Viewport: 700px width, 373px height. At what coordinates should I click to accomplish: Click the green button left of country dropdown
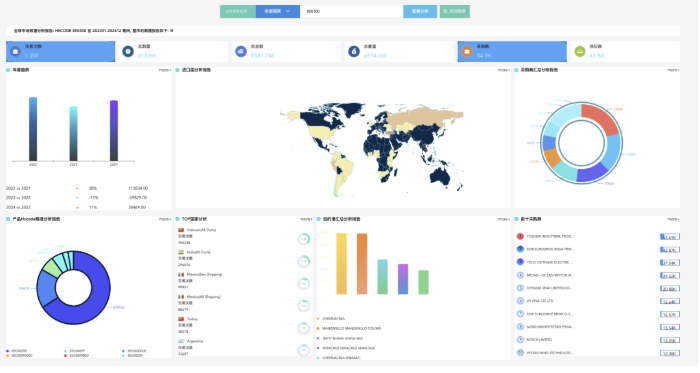[x=238, y=12]
